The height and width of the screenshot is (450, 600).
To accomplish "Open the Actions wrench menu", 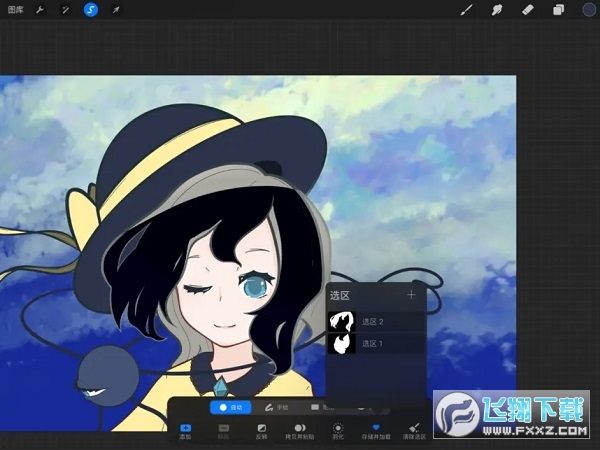I will [40, 10].
